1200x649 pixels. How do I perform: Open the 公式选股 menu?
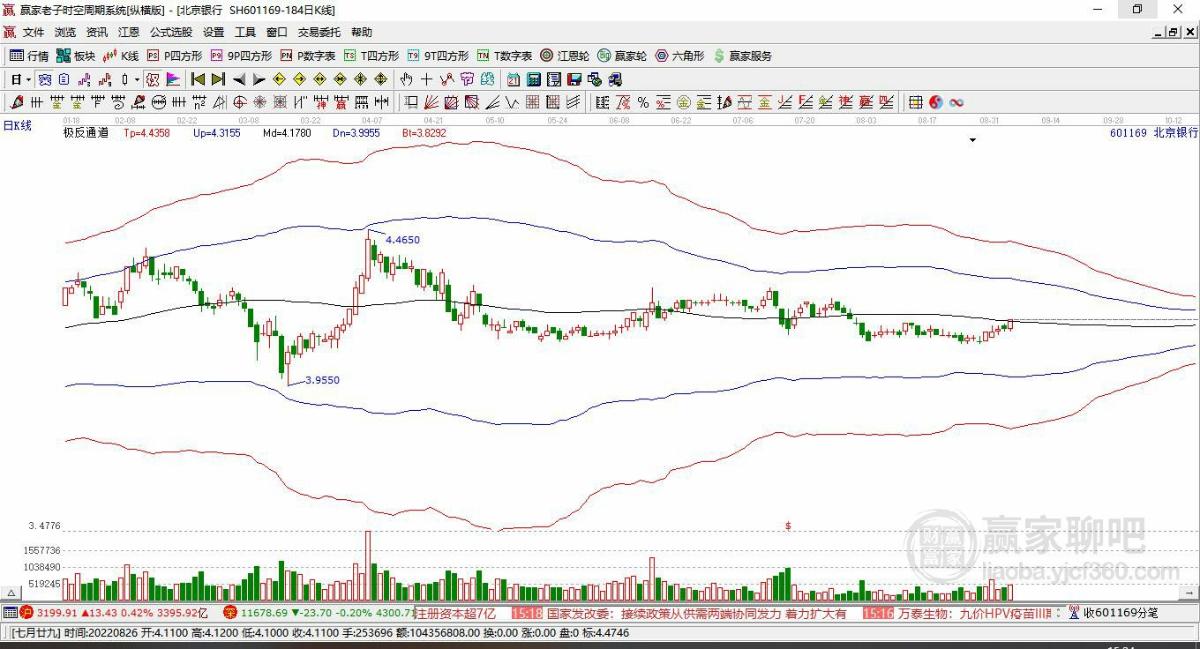pos(171,32)
